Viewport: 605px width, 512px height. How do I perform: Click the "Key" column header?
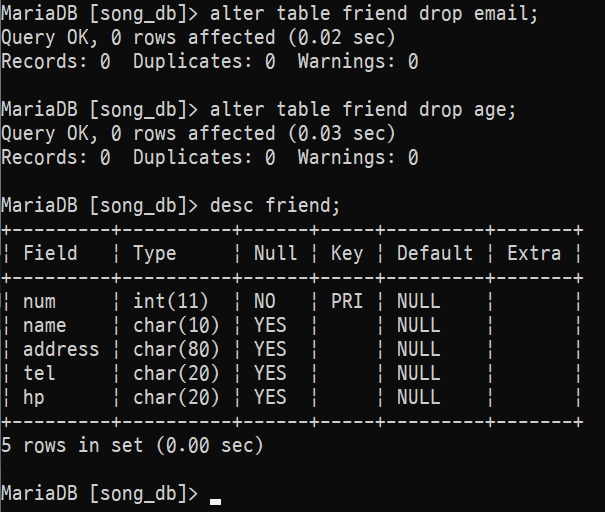point(347,253)
